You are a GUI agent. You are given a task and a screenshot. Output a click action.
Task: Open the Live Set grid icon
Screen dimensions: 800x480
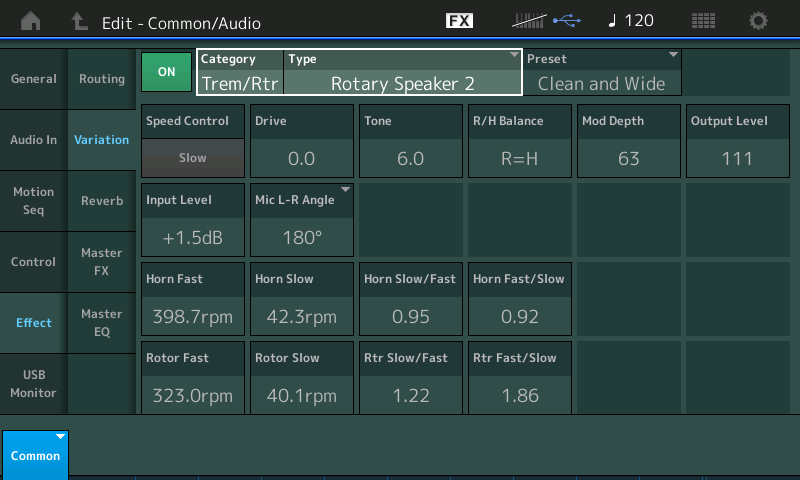point(703,21)
